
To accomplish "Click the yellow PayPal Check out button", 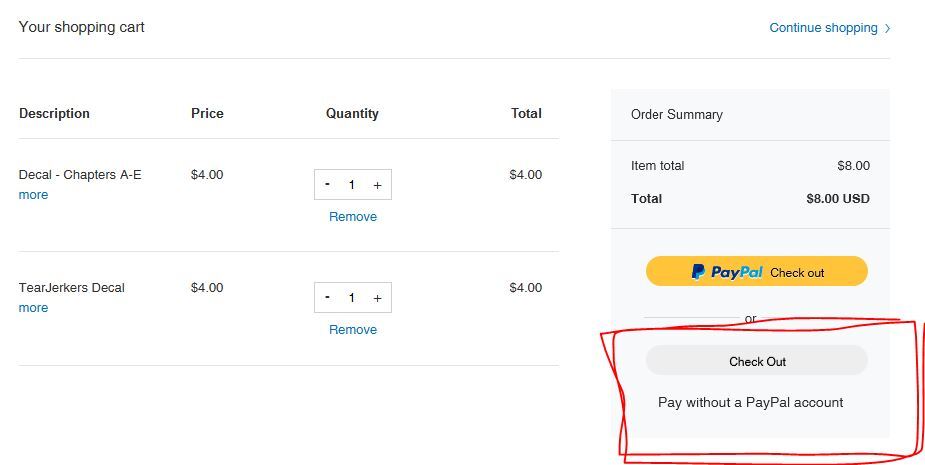I will click(x=756, y=272).
